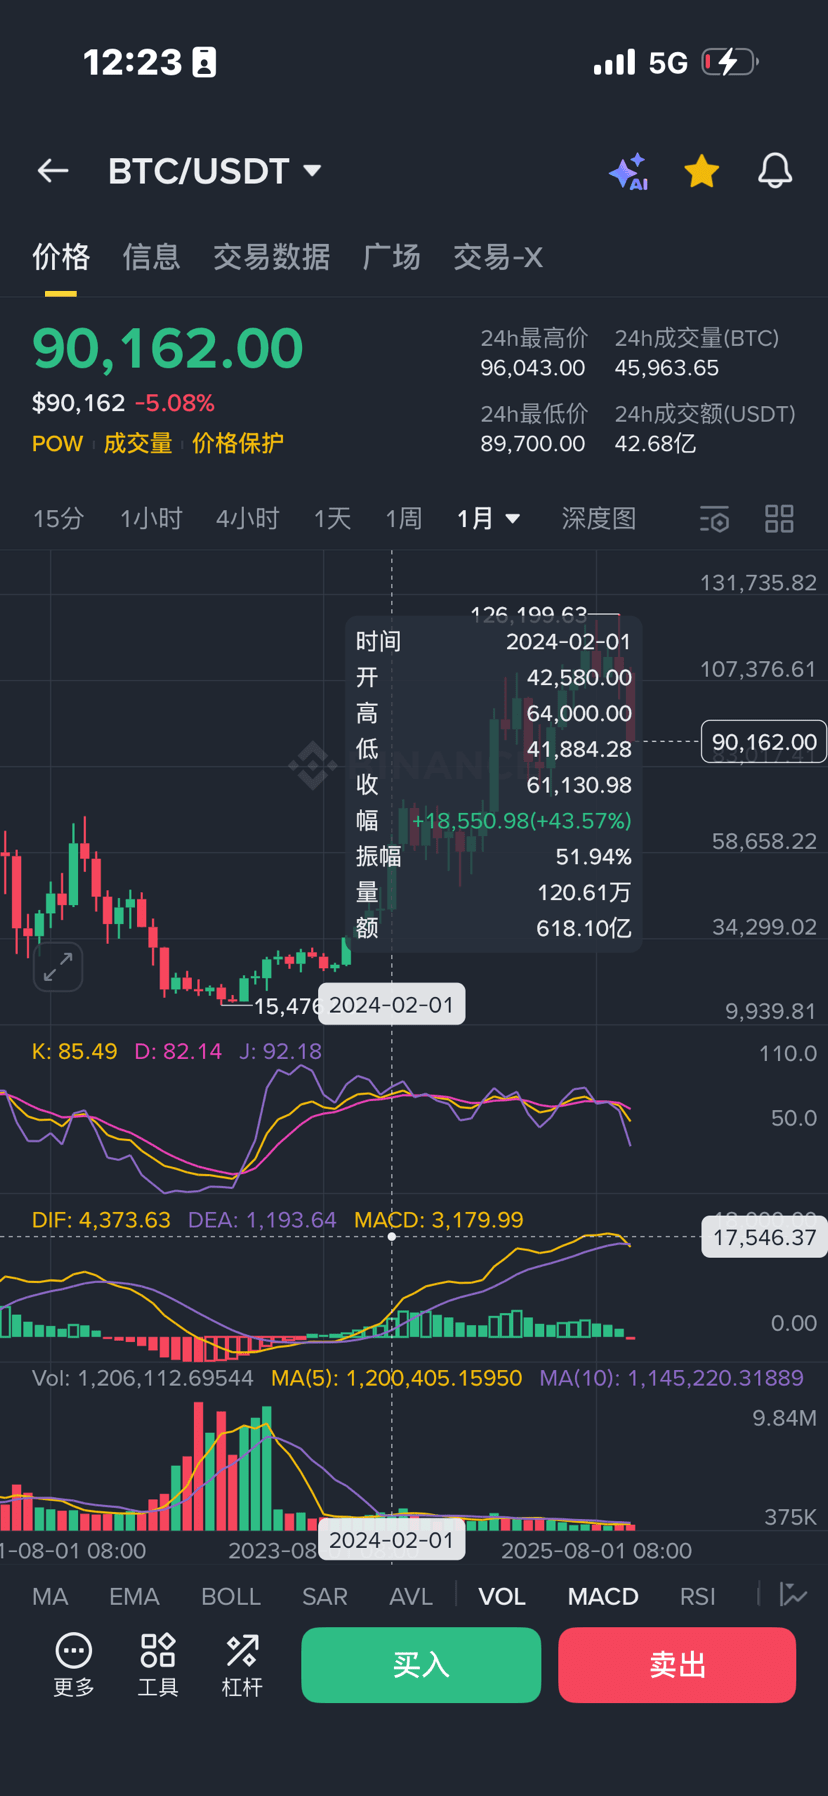This screenshot has height=1796, width=828.
Task: Select the 4小时 timeframe
Action: [x=247, y=518]
